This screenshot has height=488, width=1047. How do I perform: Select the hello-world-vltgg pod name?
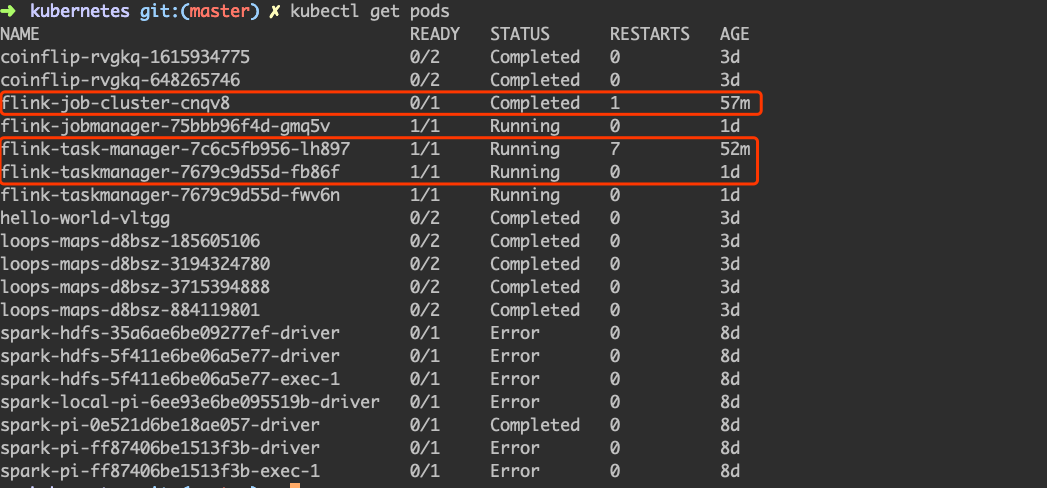point(85,218)
